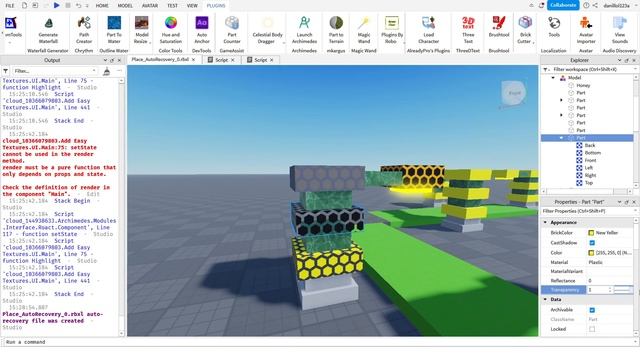
Task: Click the Undo arrow in quick toolbar
Action: [x=78, y=6]
